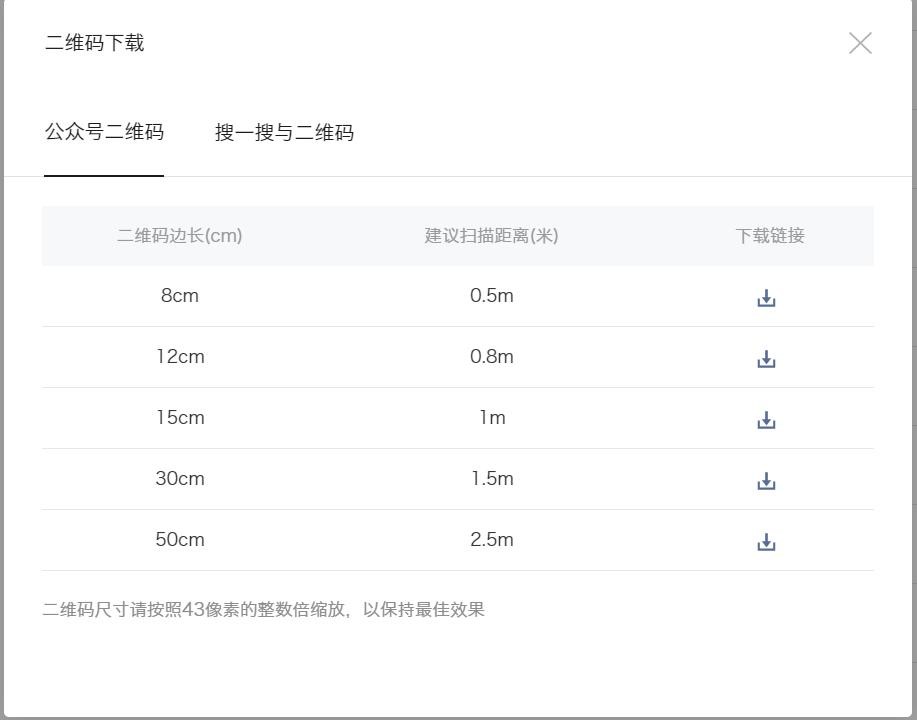Close the 二维码下载 dialog
917x720 pixels.
pyautogui.click(x=860, y=43)
